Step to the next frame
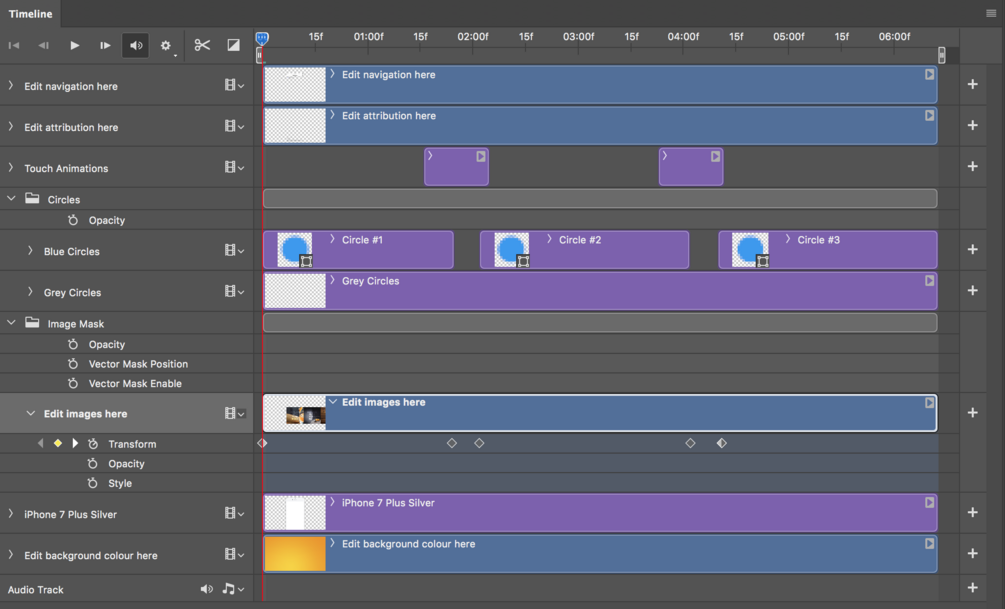1005x609 pixels. (x=105, y=45)
